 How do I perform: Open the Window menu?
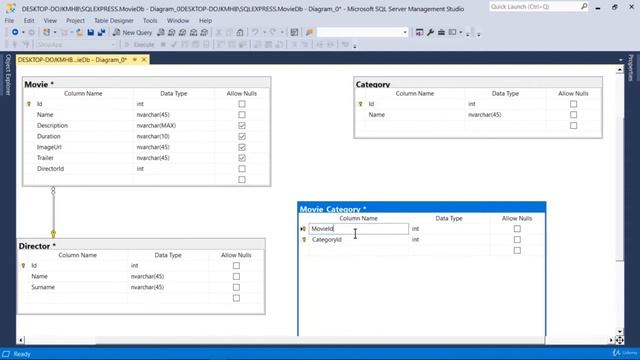click(178, 20)
